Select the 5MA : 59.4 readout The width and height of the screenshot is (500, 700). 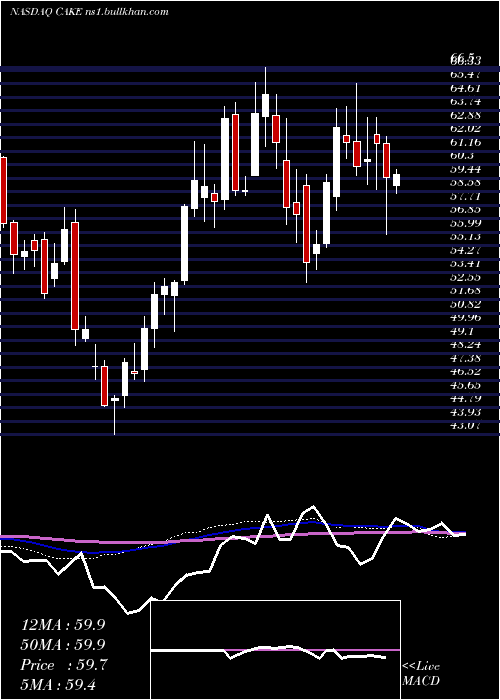tap(58, 684)
